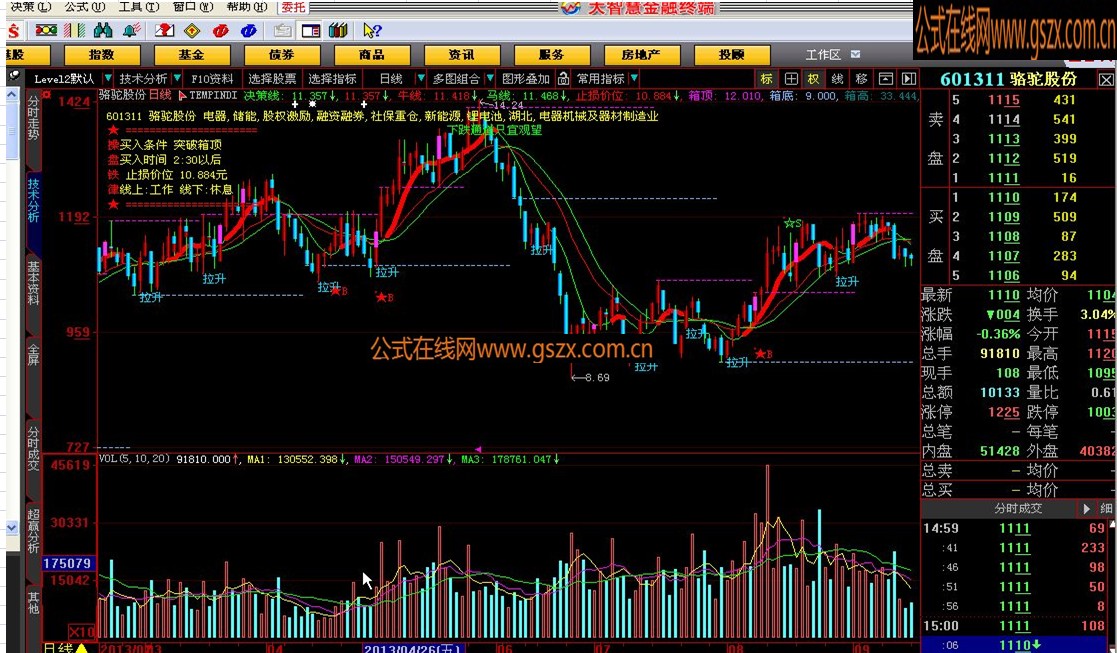The width and height of the screenshot is (1117, 653).
Task: Open the alarm bell alert icon
Action: click(132, 31)
